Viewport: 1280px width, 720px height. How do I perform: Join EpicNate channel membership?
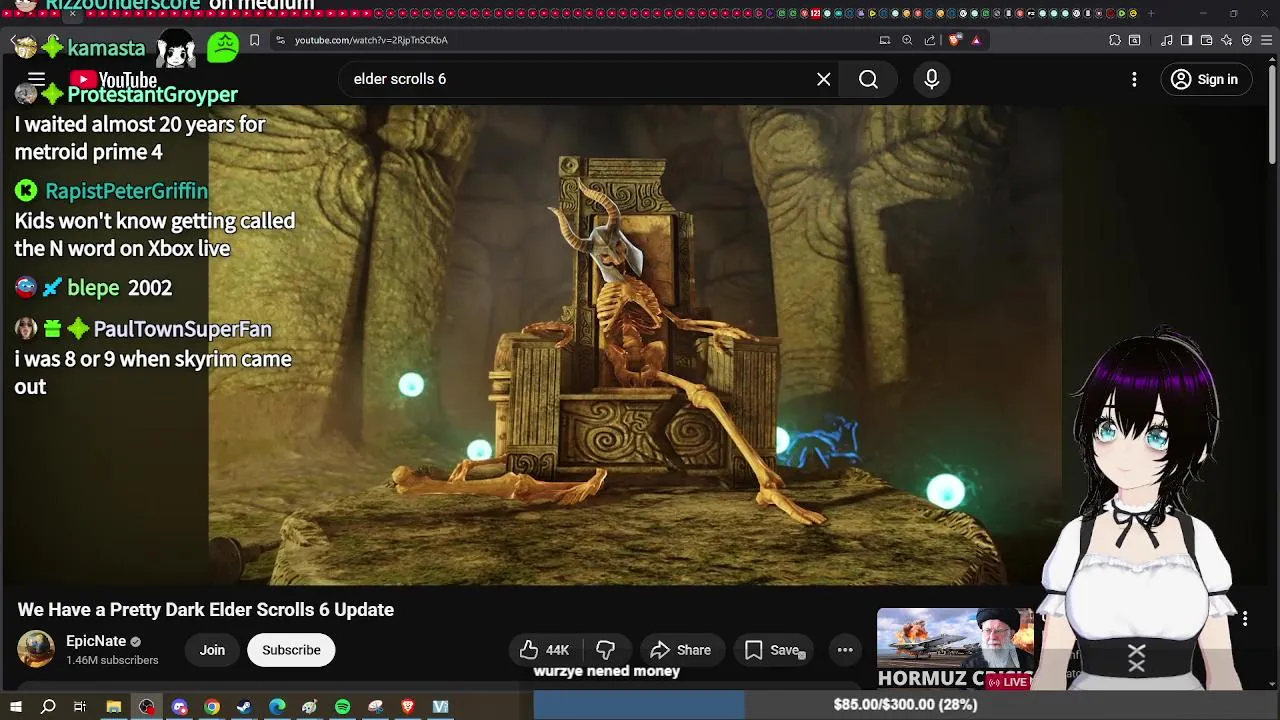[212, 650]
